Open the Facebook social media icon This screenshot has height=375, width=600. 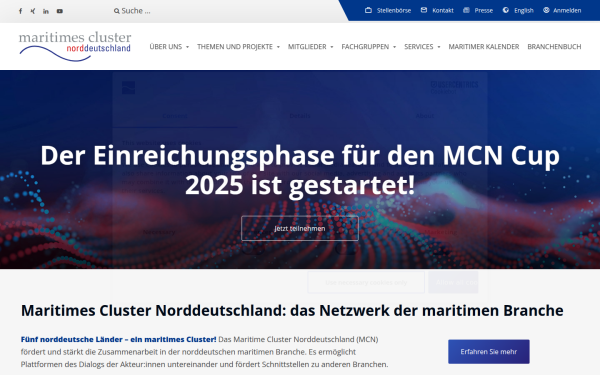tap(21, 11)
